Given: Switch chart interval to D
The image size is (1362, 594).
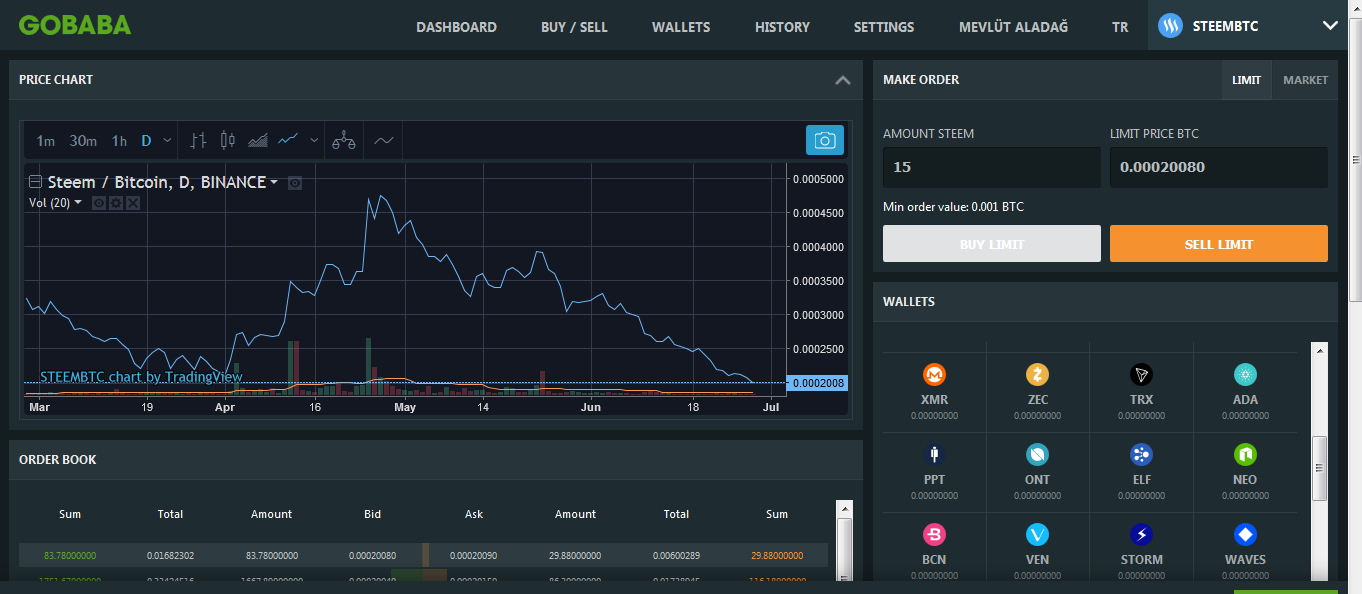Looking at the screenshot, I should tap(146, 141).
